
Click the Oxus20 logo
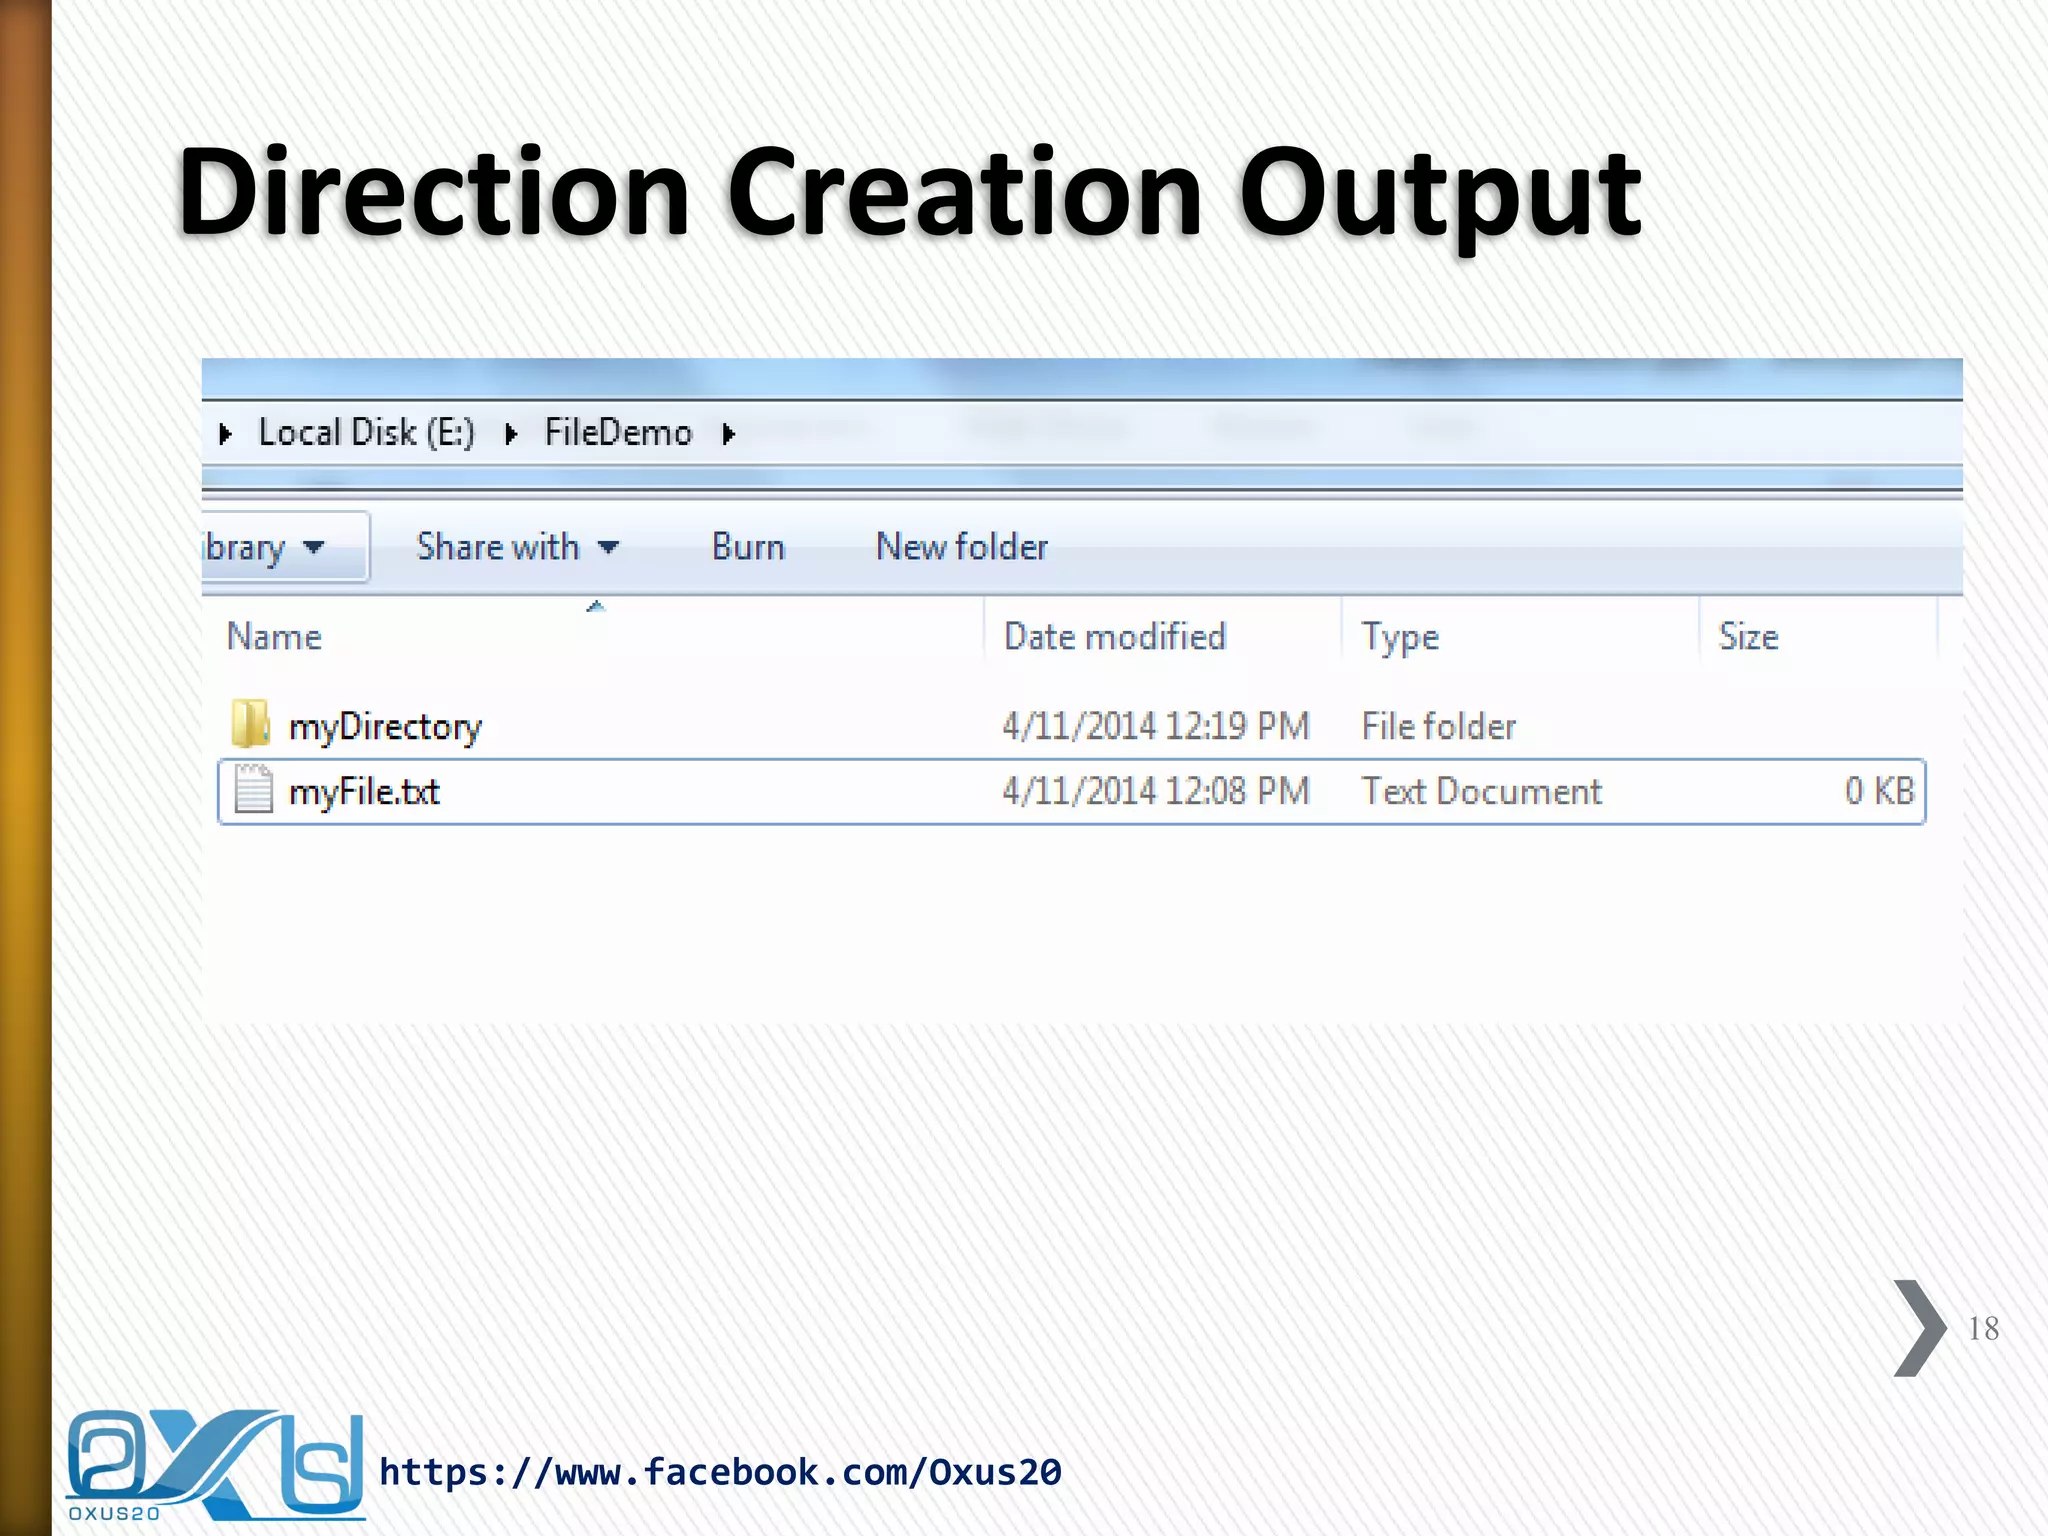pos(215,1465)
